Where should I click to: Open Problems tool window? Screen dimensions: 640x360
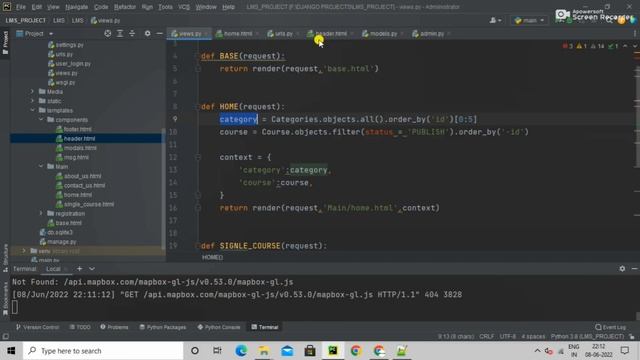pos(114,327)
